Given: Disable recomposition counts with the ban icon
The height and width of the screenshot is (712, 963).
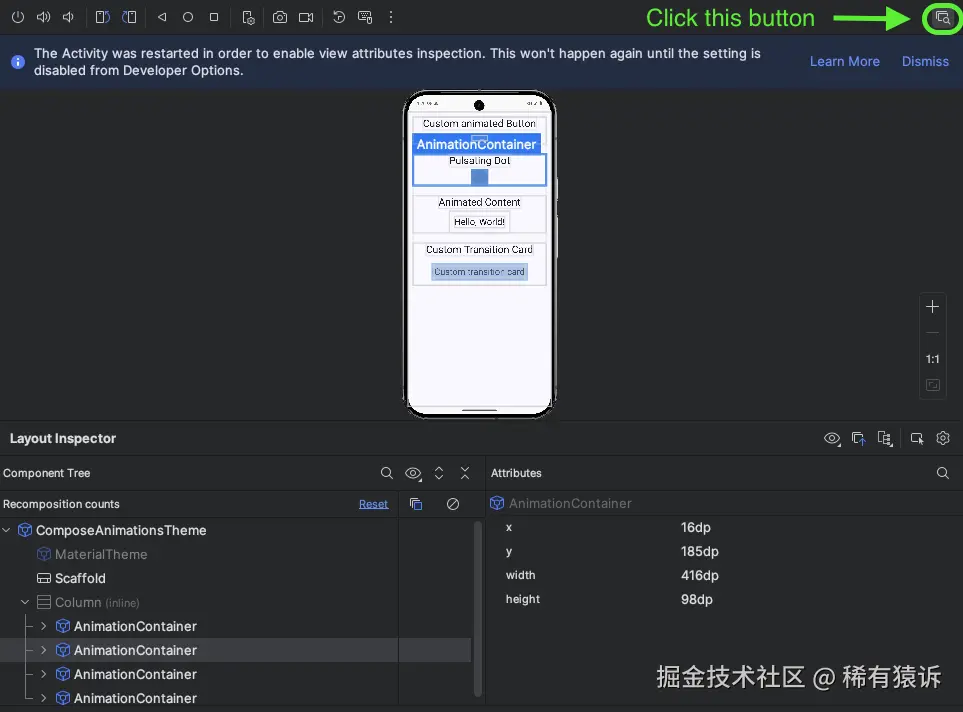Looking at the screenshot, I should 452,504.
